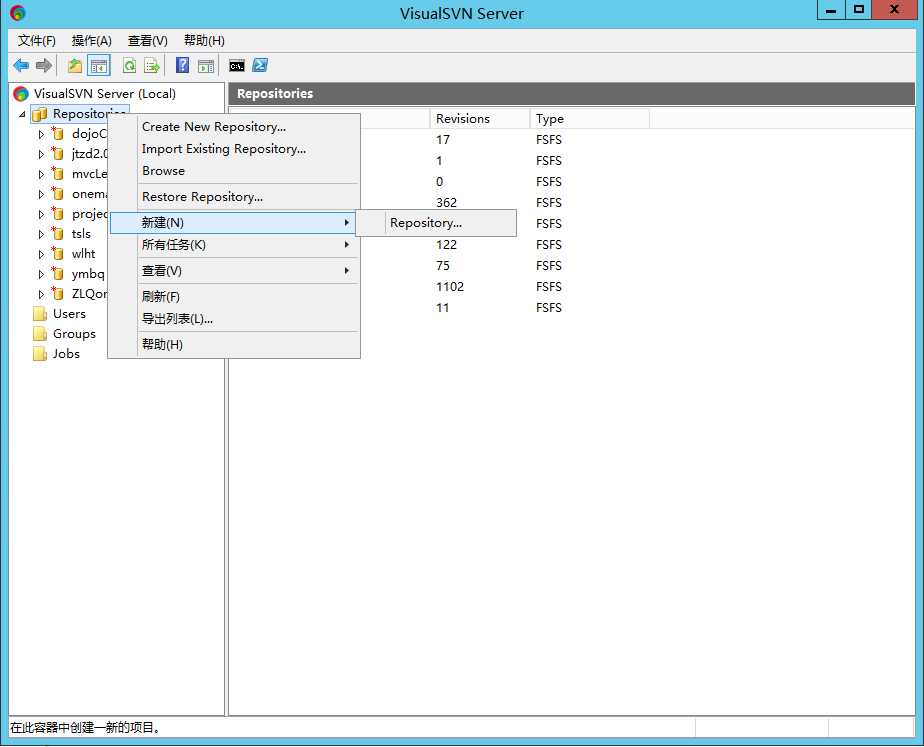Select the Users tree item label
924x747 pixels.
point(69,314)
